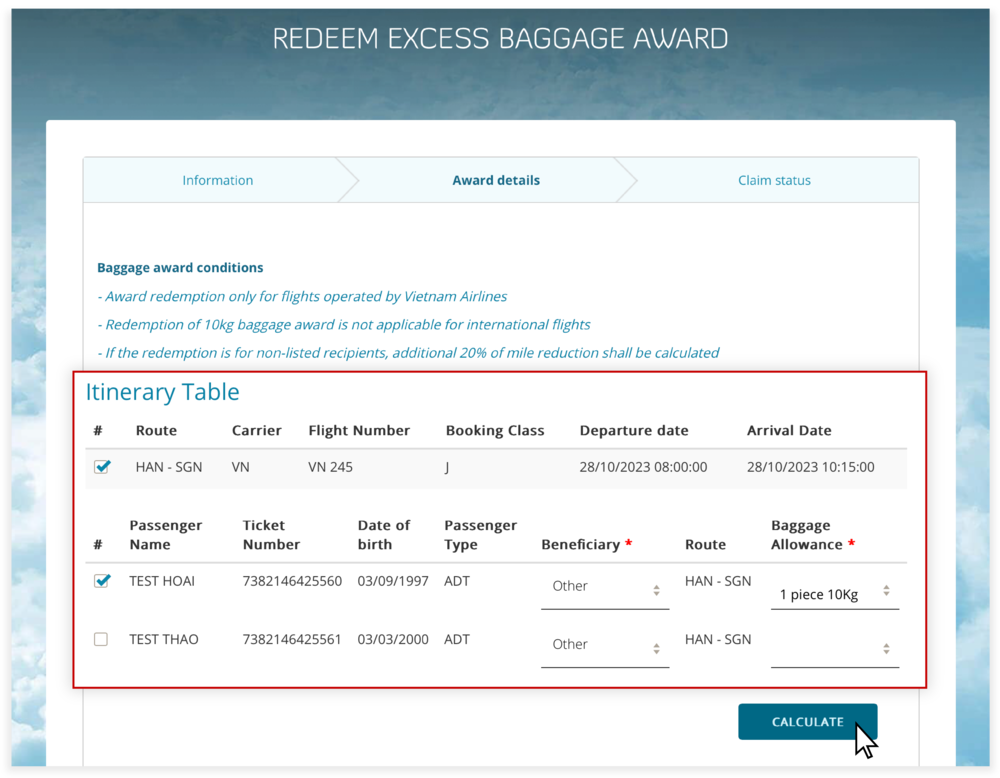Open the Claim status step tab
Image resolution: width=1000 pixels, height=778 pixels.
click(774, 181)
